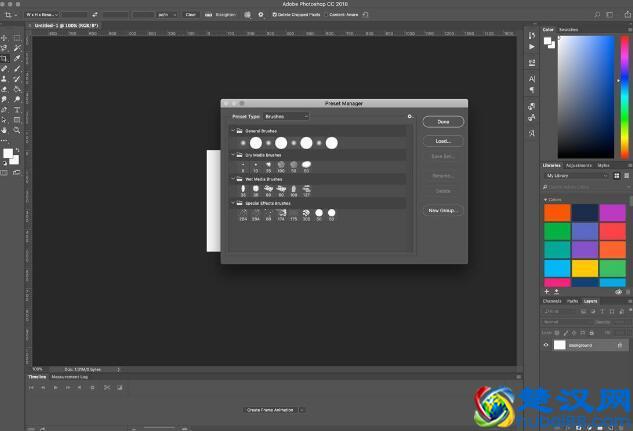This screenshot has height=431, width=633.
Task: Select the Crop tool in toolbar
Action: (x=5, y=59)
